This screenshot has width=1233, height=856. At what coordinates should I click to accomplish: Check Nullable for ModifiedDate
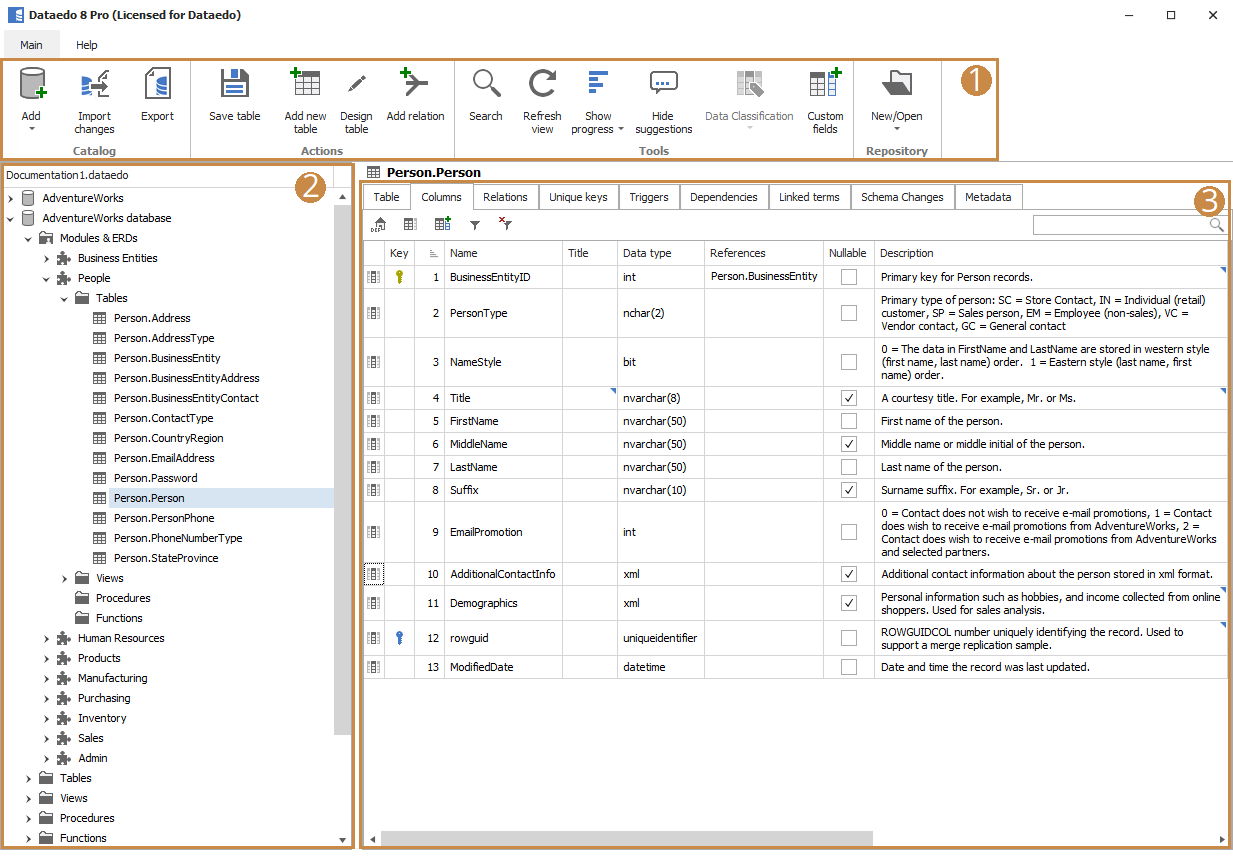pyautogui.click(x=849, y=667)
